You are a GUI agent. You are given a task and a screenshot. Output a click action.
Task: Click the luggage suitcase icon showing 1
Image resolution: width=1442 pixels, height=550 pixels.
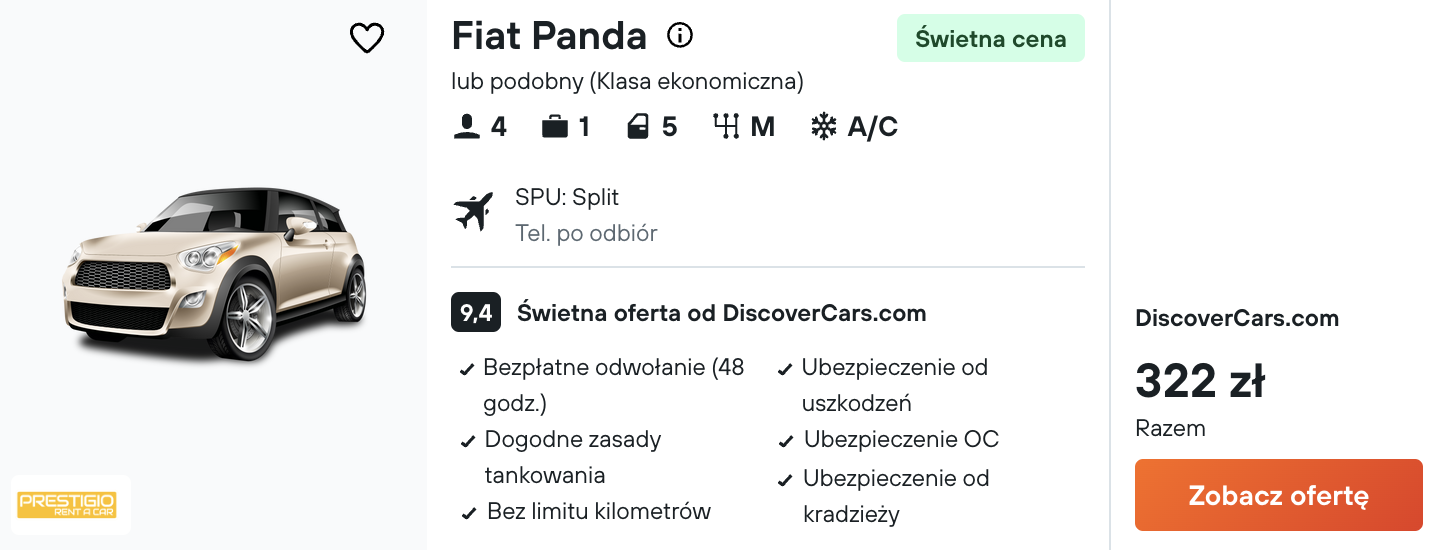554,127
